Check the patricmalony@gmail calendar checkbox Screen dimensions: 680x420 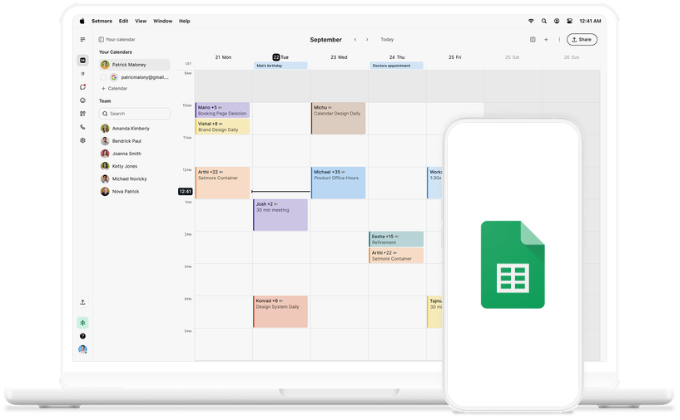103,77
